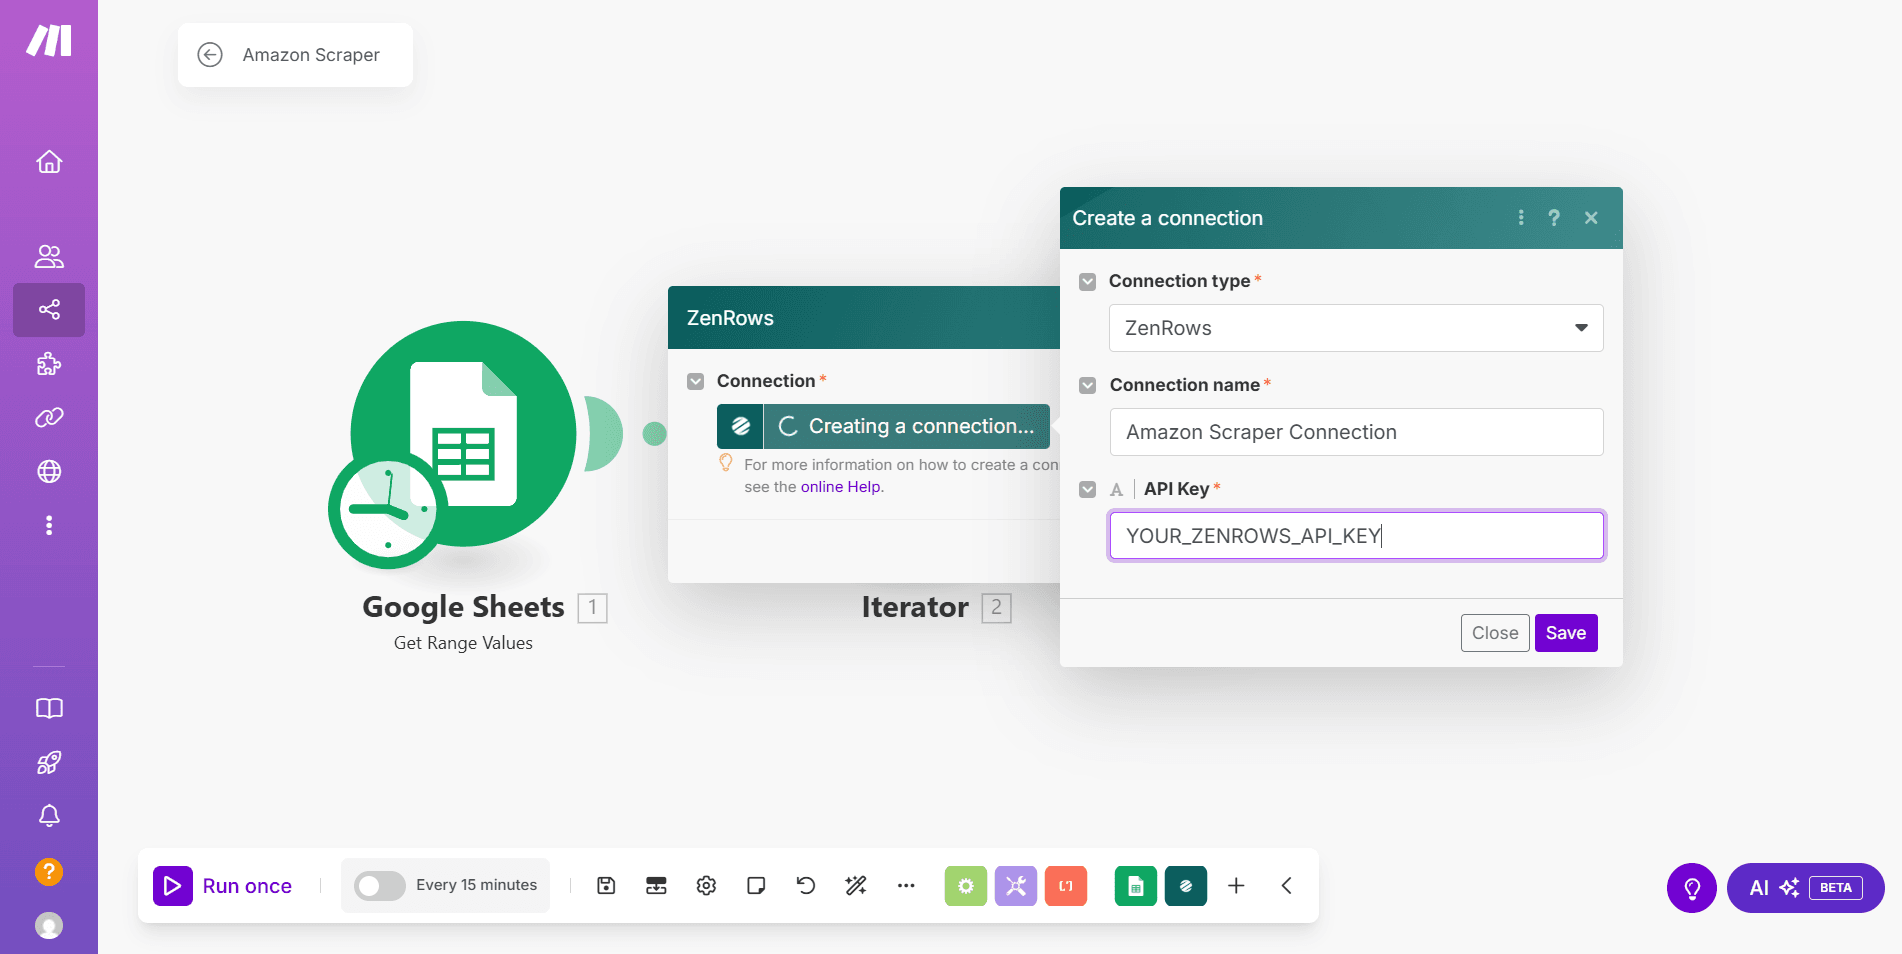
Task: Click the Save scenario disk icon
Action: 606,886
